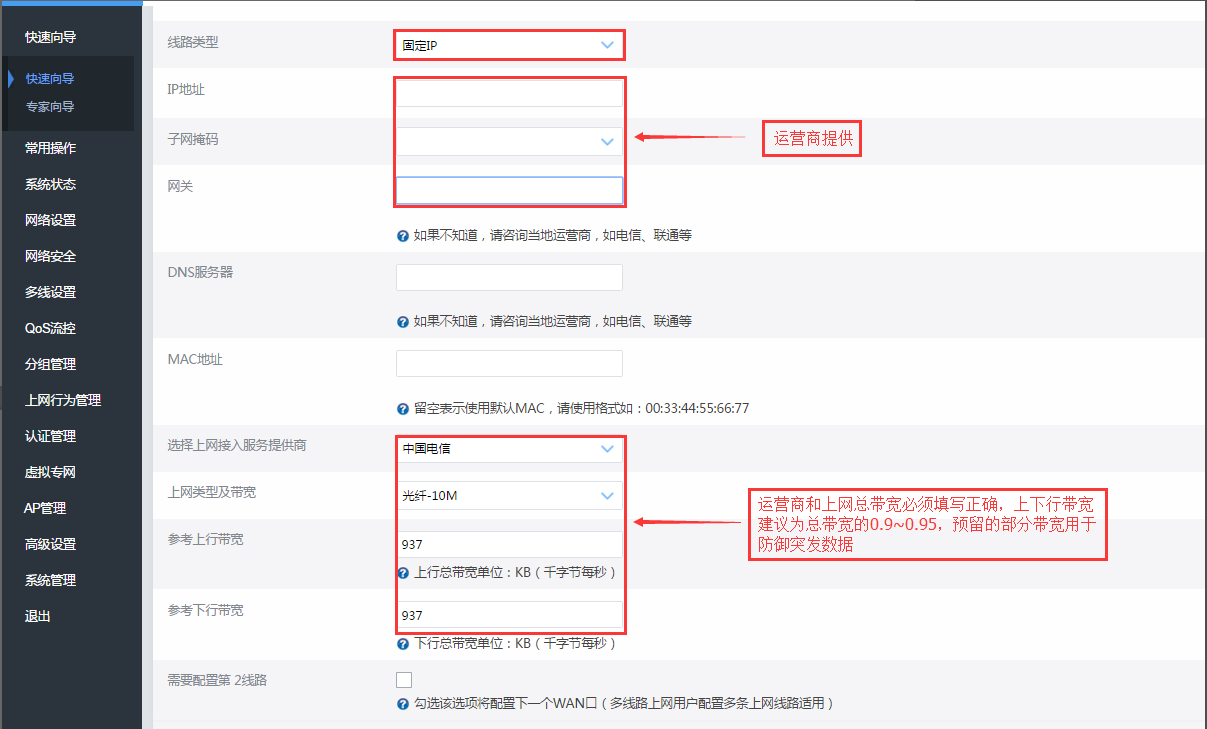The height and width of the screenshot is (729, 1207).
Task: Click help icon under MAC address field
Action: pyautogui.click(x=403, y=408)
